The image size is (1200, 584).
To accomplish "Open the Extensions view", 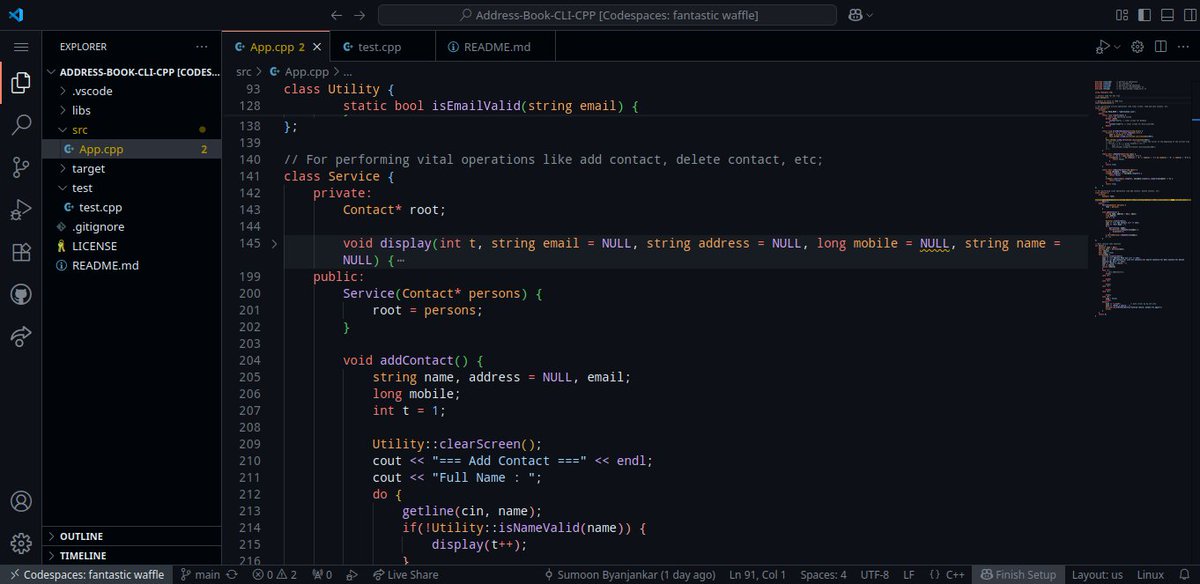I will [21, 252].
